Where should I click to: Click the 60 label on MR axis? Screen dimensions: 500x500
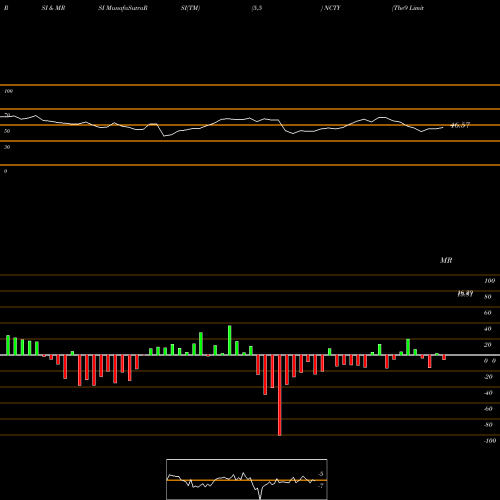[x=487, y=313]
